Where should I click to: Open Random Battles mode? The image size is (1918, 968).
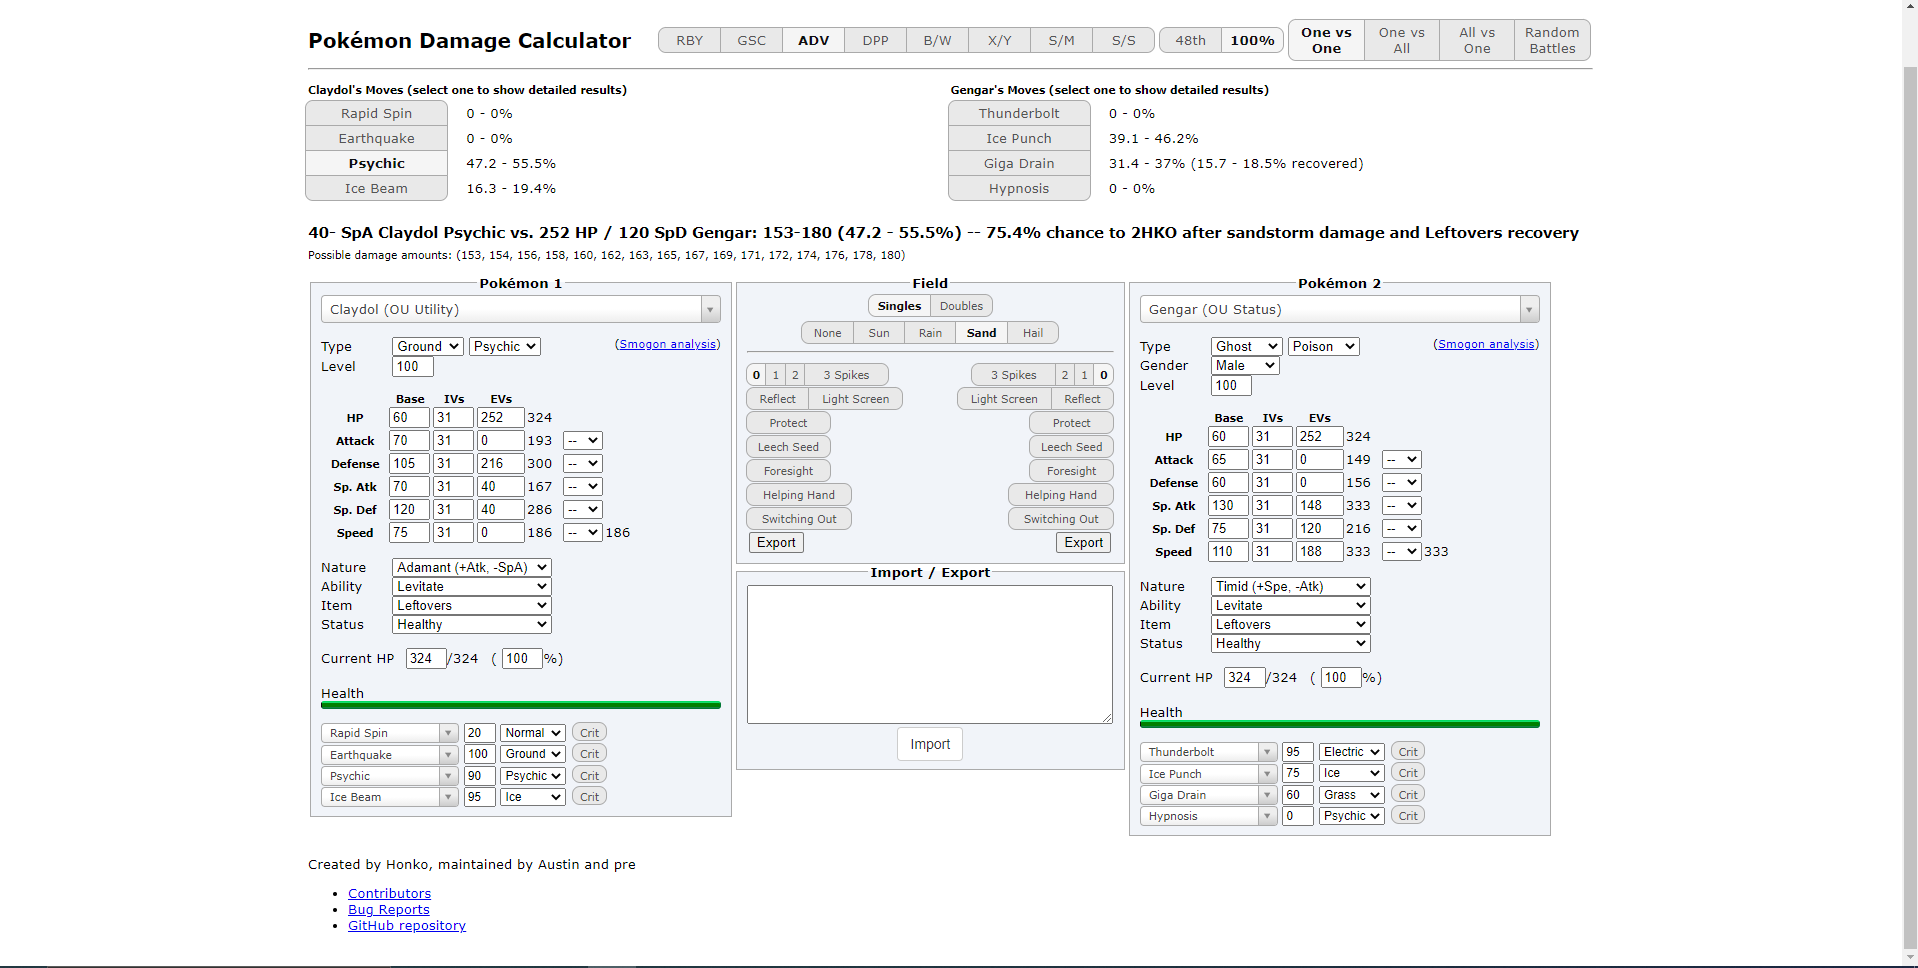[x=1551, y=41]
